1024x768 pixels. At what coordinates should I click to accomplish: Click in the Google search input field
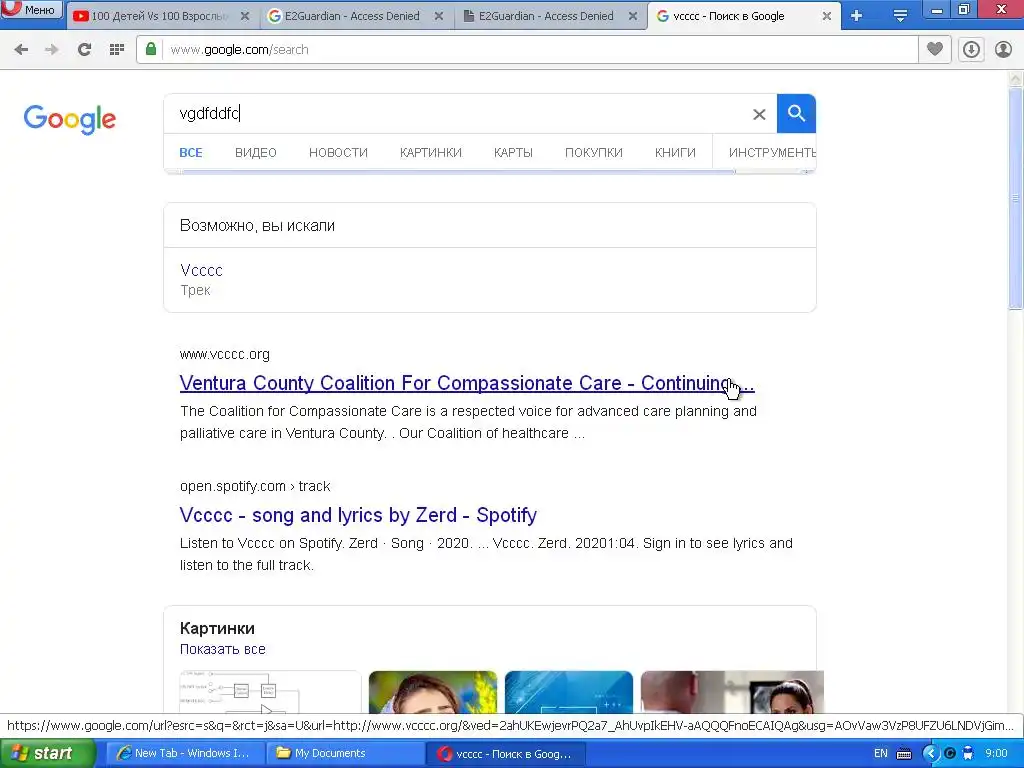point(457,114)
